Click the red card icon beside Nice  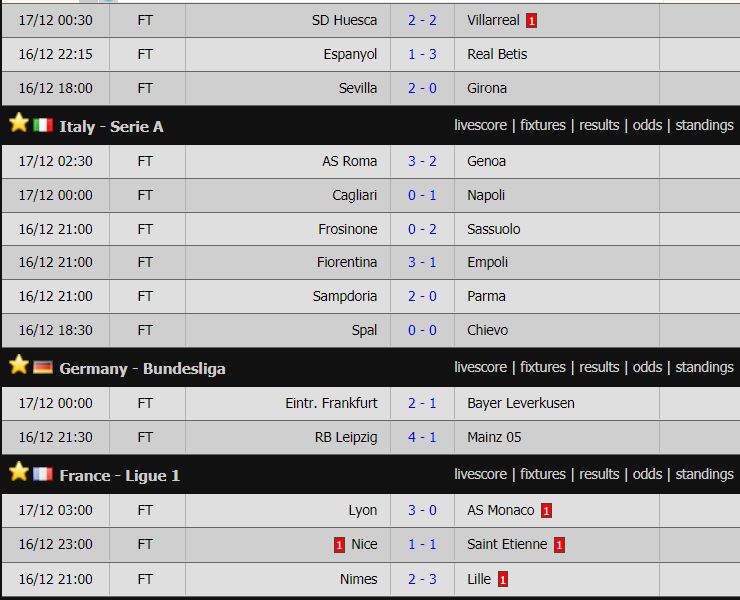(x=339, y=545)
